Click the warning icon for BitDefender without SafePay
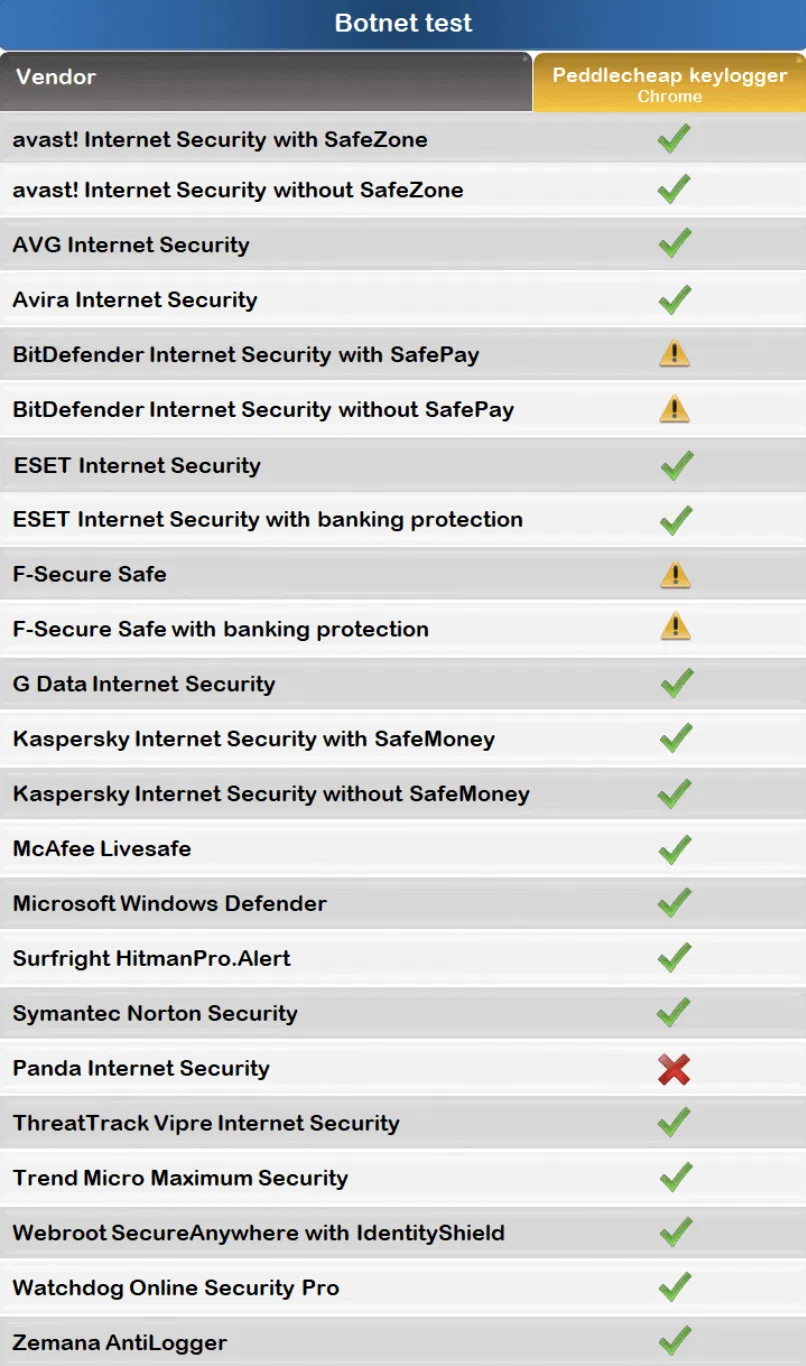This screenshot has width=806, height=1366. [x=675, y=408]
